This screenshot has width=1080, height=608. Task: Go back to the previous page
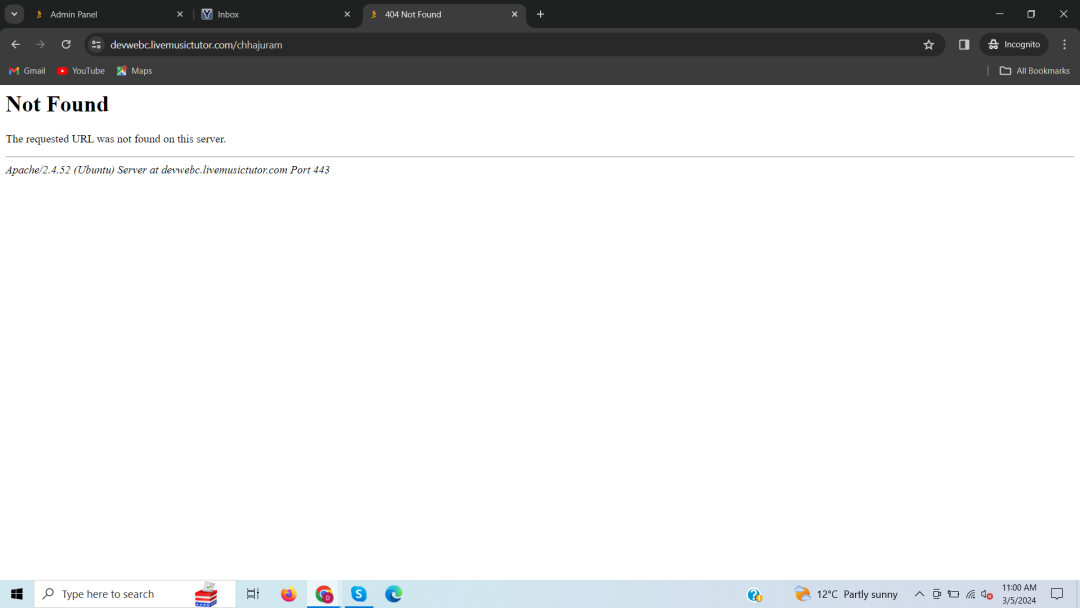pos(15,44)
